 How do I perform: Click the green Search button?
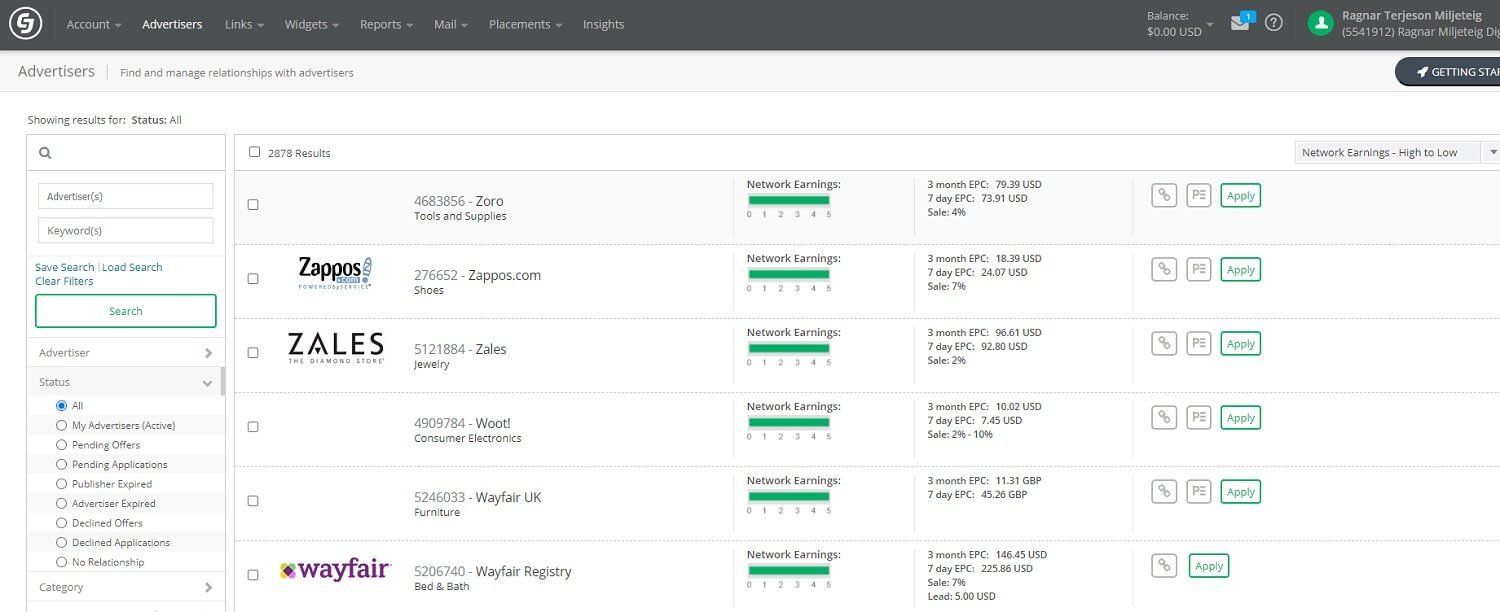(126, 311)
